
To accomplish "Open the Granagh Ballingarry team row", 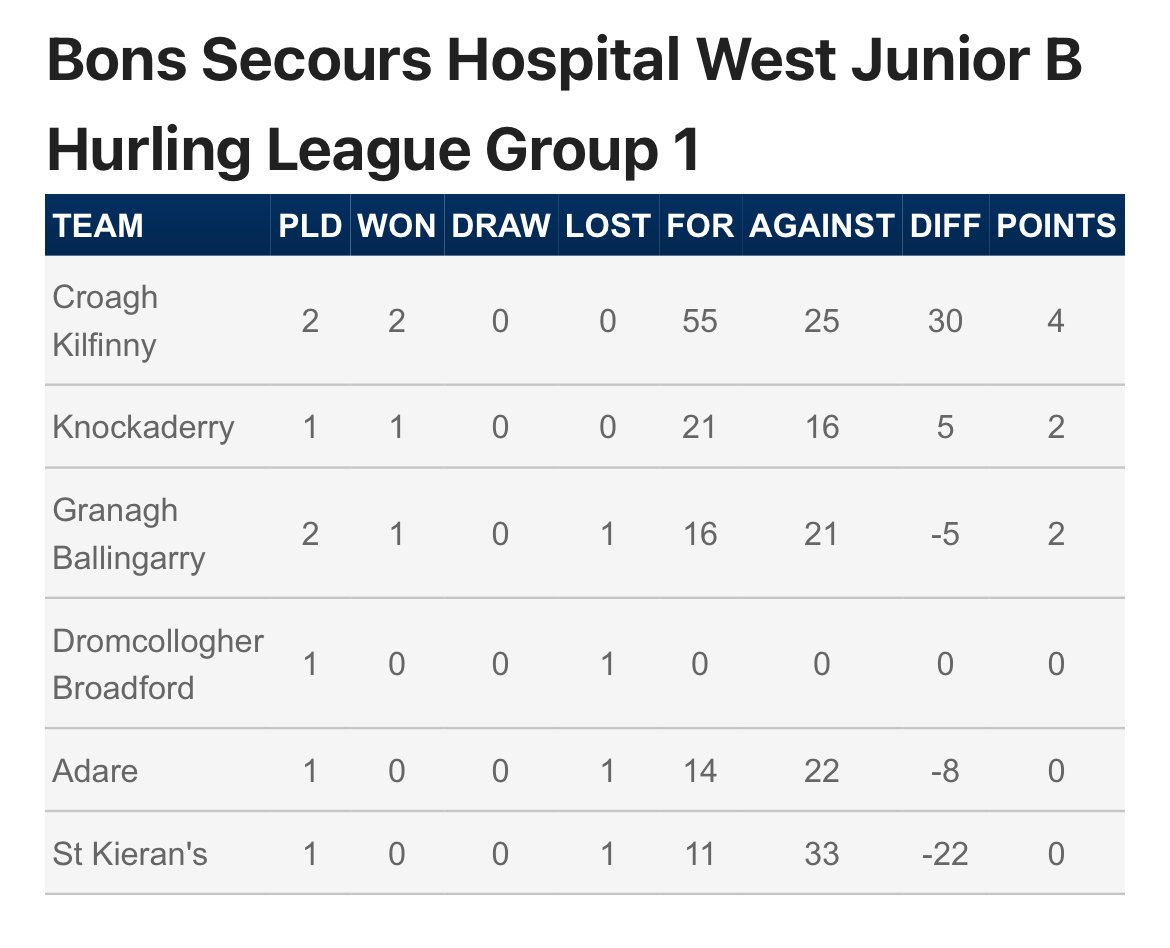I will [584, 534].
